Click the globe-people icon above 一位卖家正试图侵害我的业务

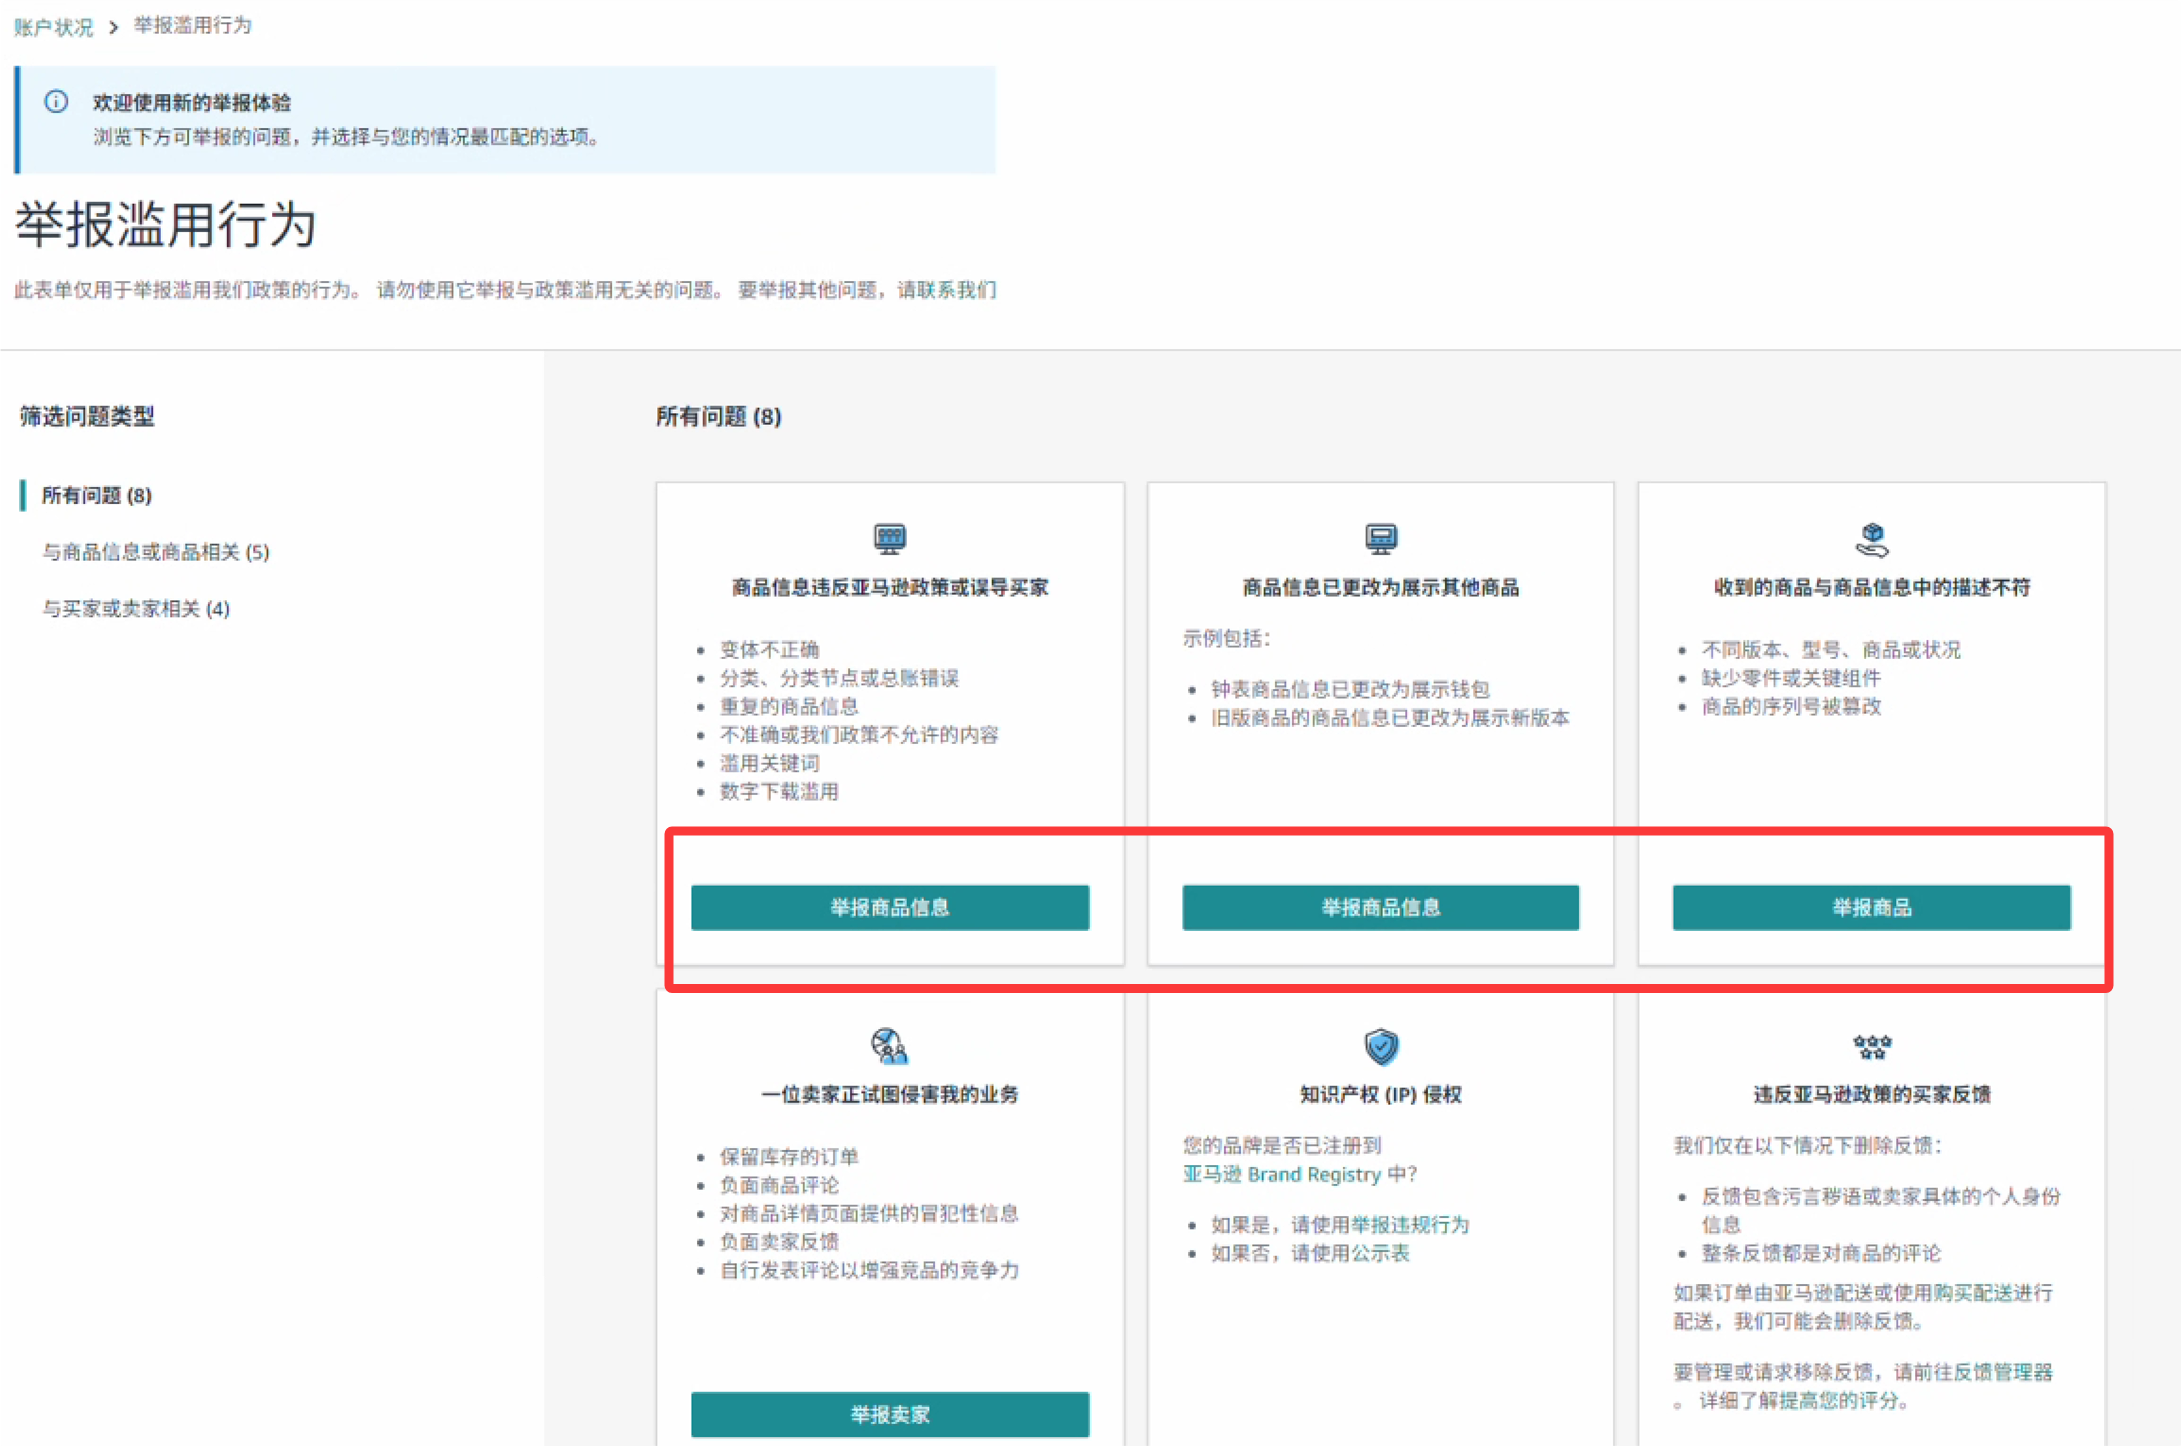889,1046
